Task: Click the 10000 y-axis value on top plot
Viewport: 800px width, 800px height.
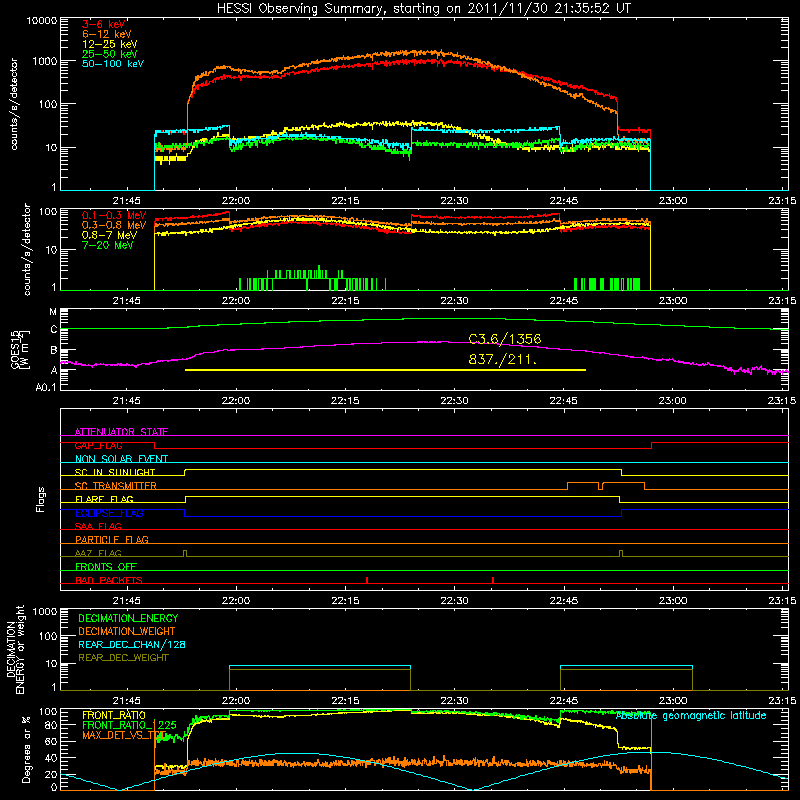Action: 41,20
